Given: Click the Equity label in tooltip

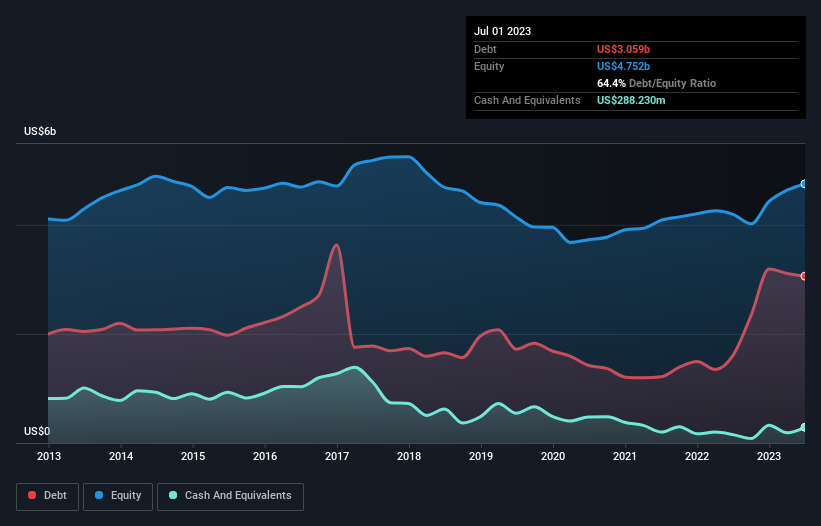Looking at the screenshot, I should click(x=489, y=66).
